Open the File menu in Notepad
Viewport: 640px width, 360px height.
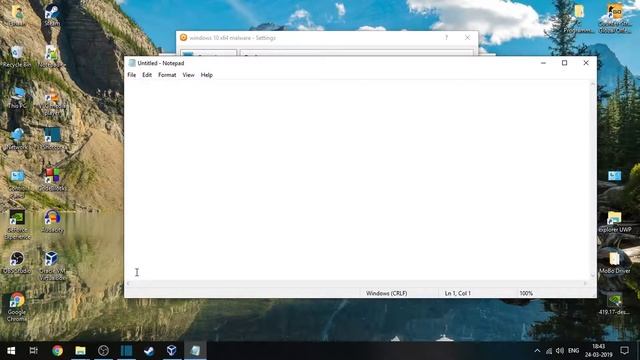point(131,75)
